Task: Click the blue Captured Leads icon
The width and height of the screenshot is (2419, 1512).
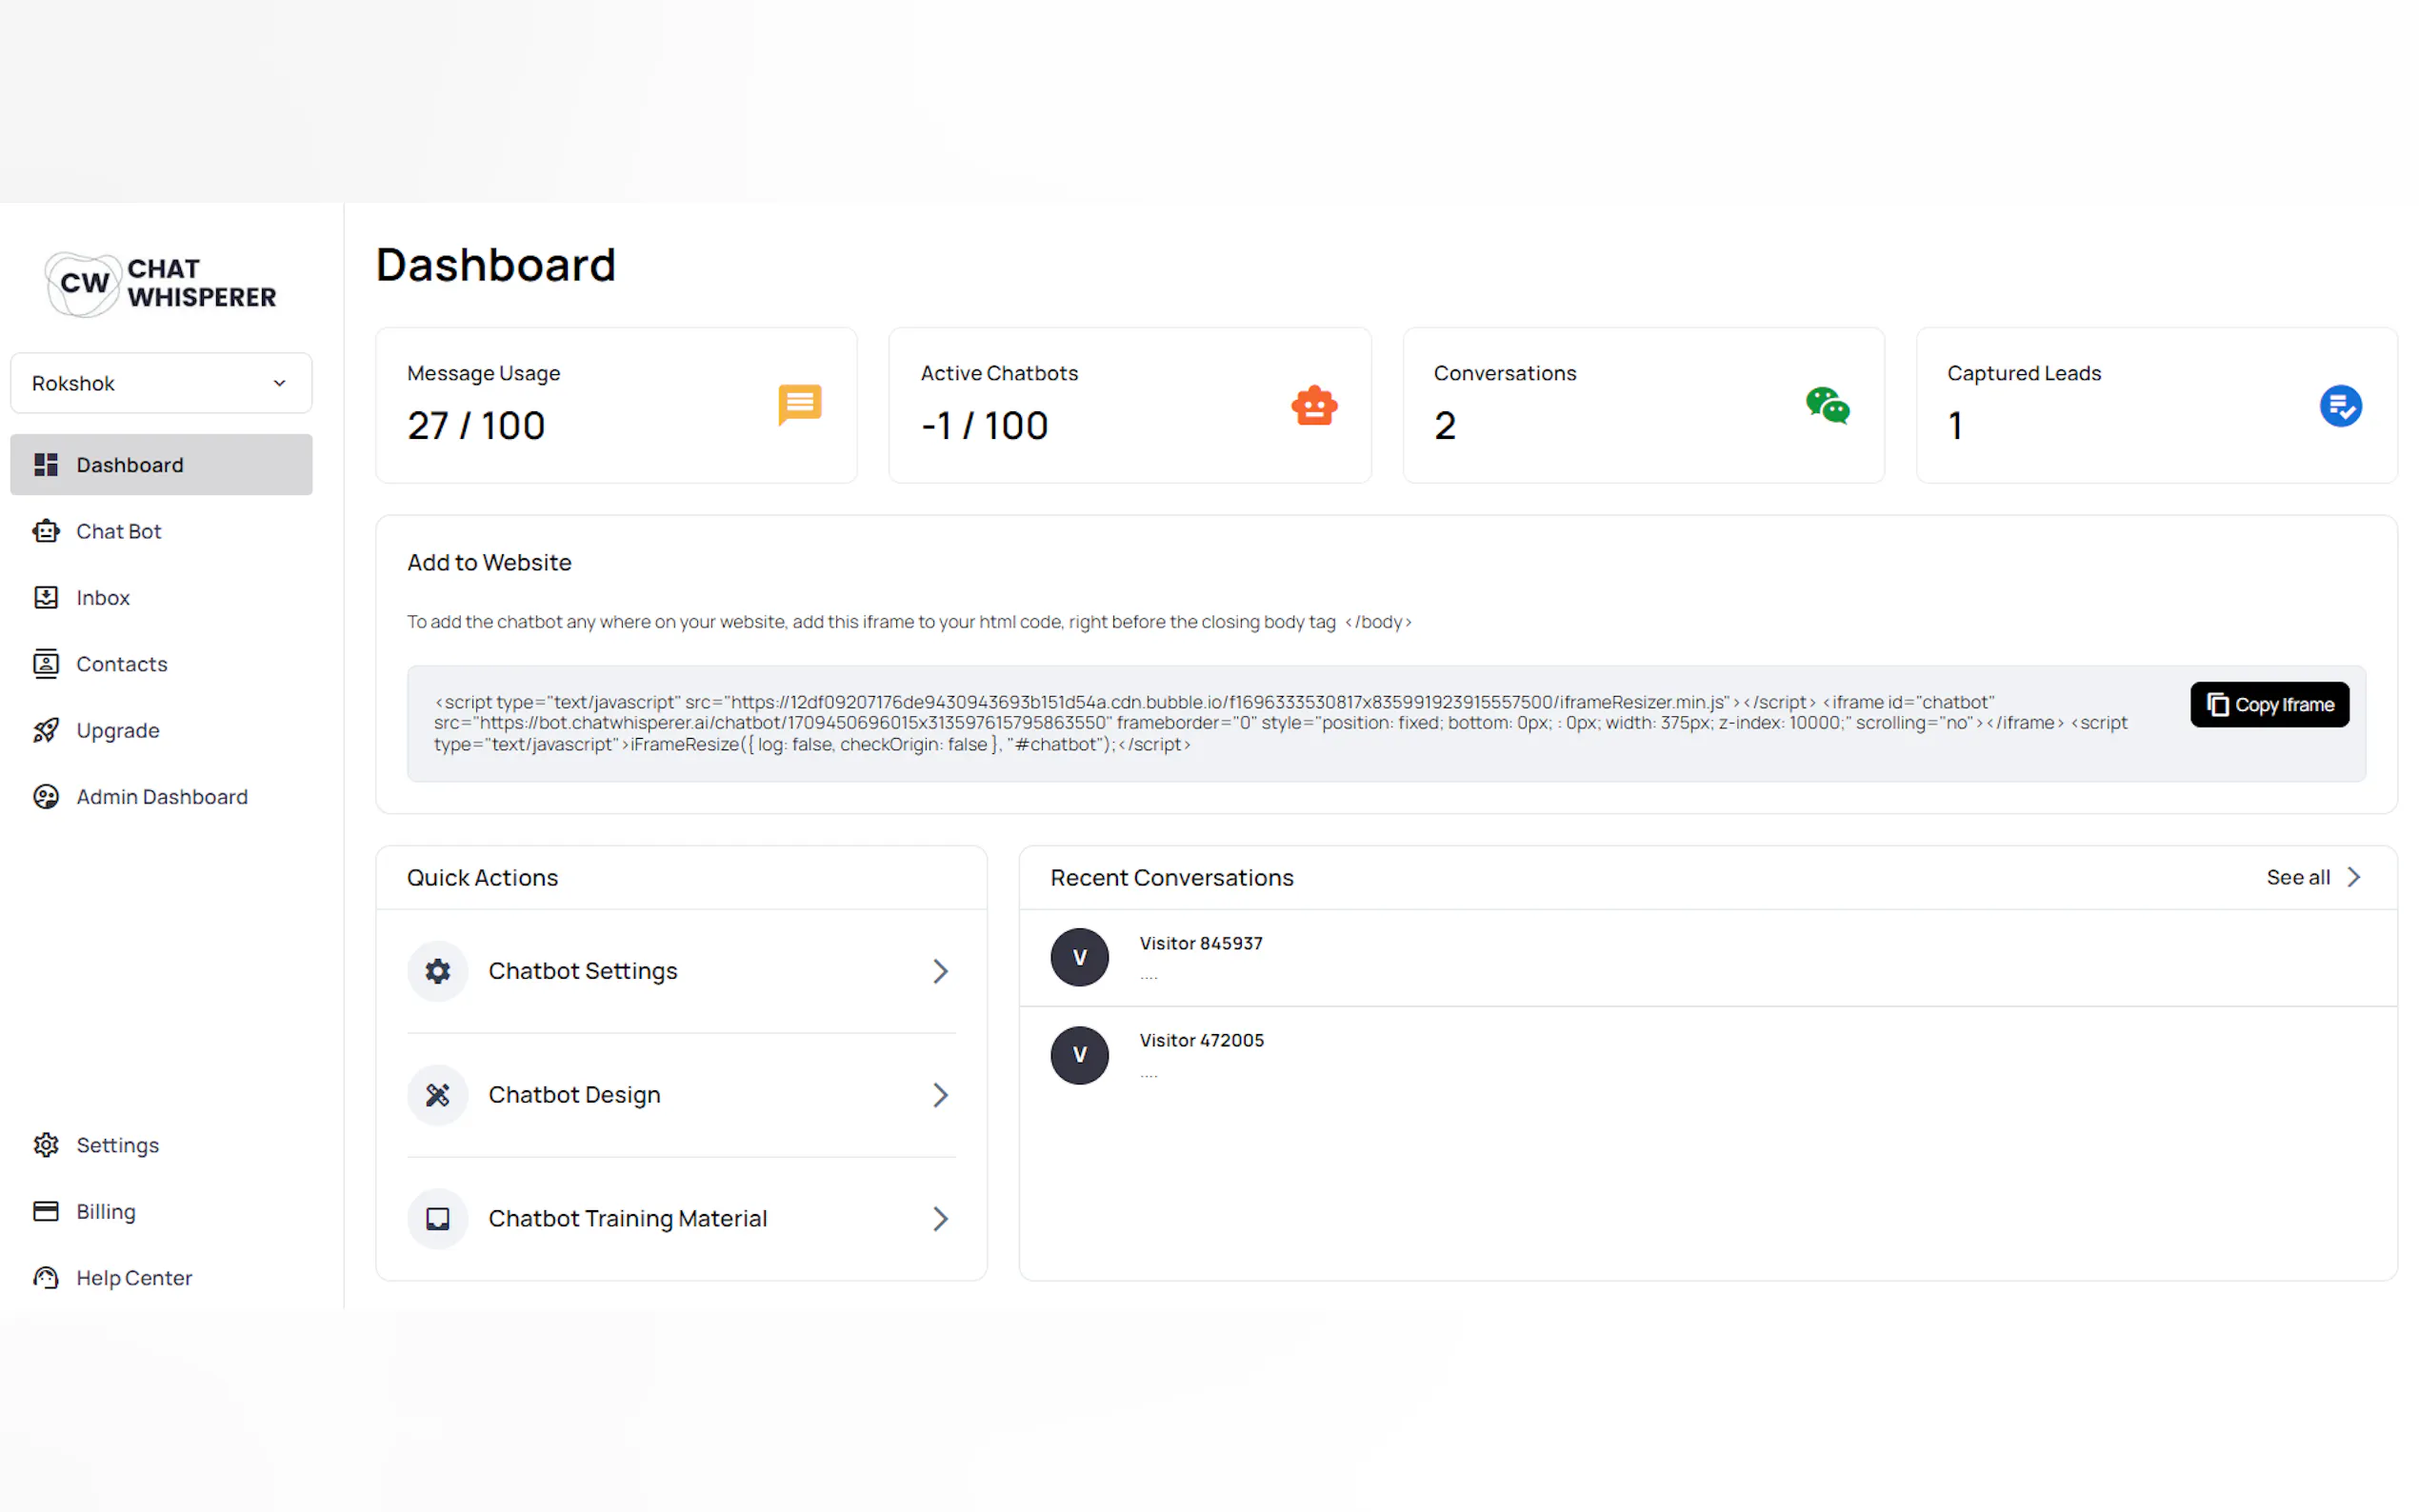Action: 2339,406
